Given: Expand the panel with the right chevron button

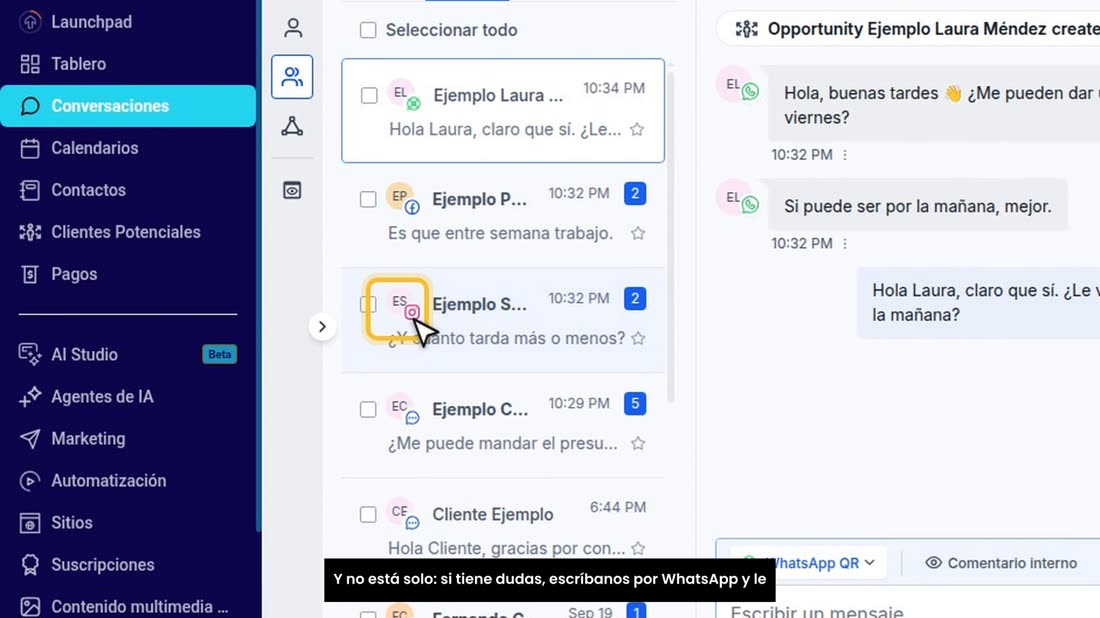Looking at the screenshot, I should coord(322,327).
